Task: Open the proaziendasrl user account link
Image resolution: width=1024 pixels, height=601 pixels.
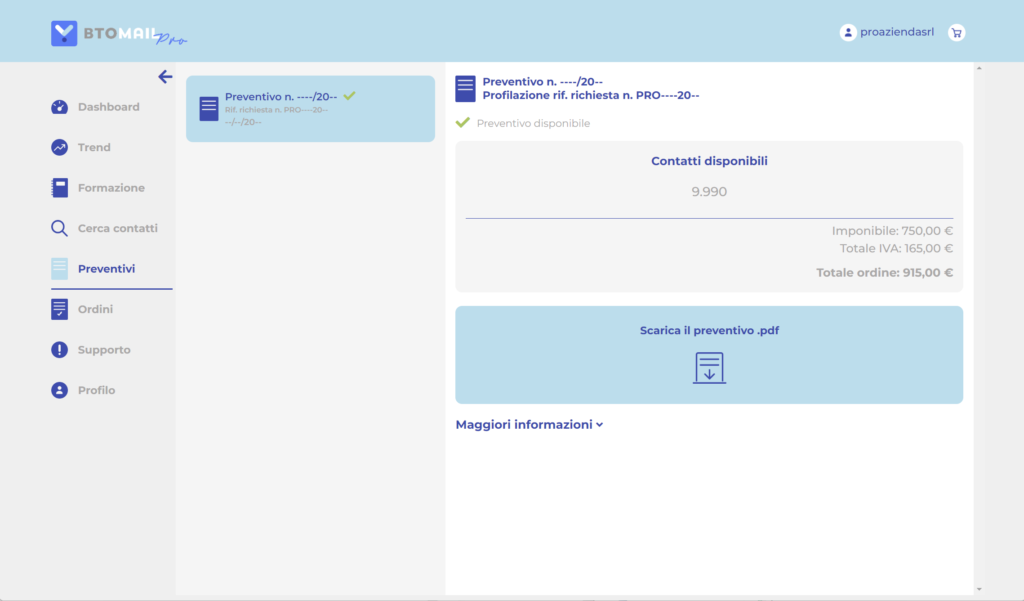Action: (x=896, y=32)
